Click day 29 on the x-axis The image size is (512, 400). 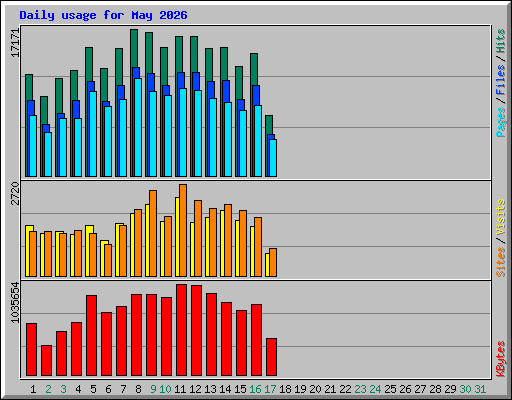(450, 389)
